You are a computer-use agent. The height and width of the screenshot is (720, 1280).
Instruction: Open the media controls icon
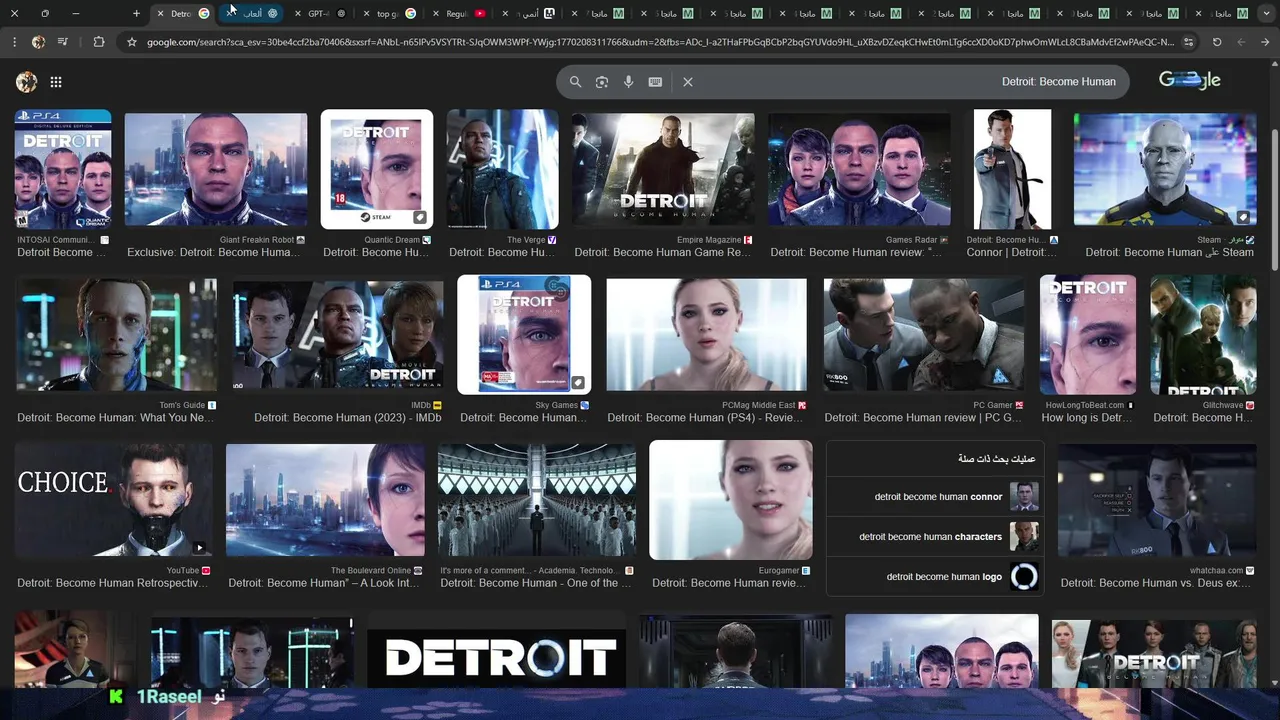coord(64,42)
